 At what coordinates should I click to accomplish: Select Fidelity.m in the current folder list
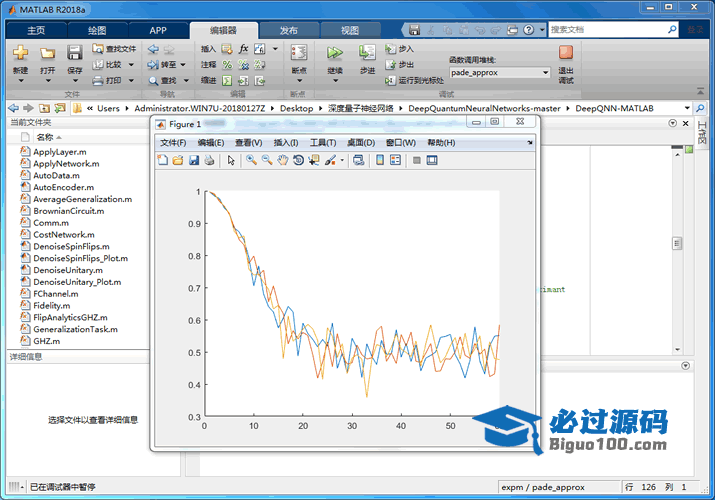pos(52,305)
